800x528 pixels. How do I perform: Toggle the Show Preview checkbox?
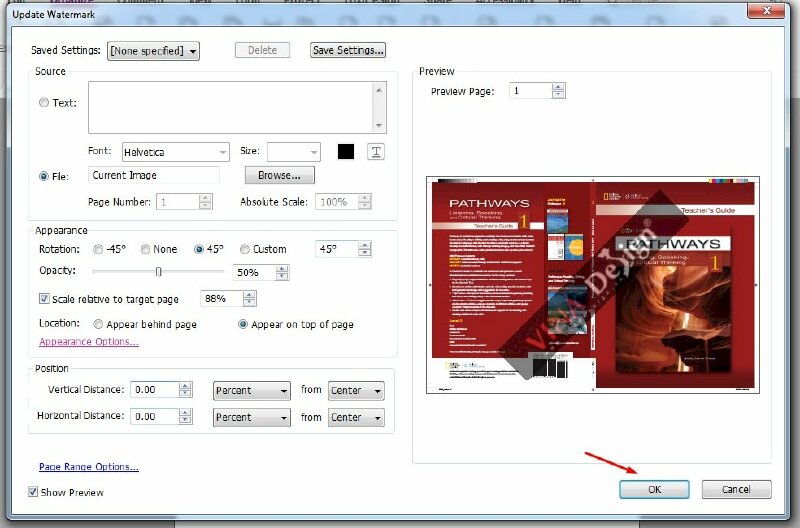[x=33, y=492]
